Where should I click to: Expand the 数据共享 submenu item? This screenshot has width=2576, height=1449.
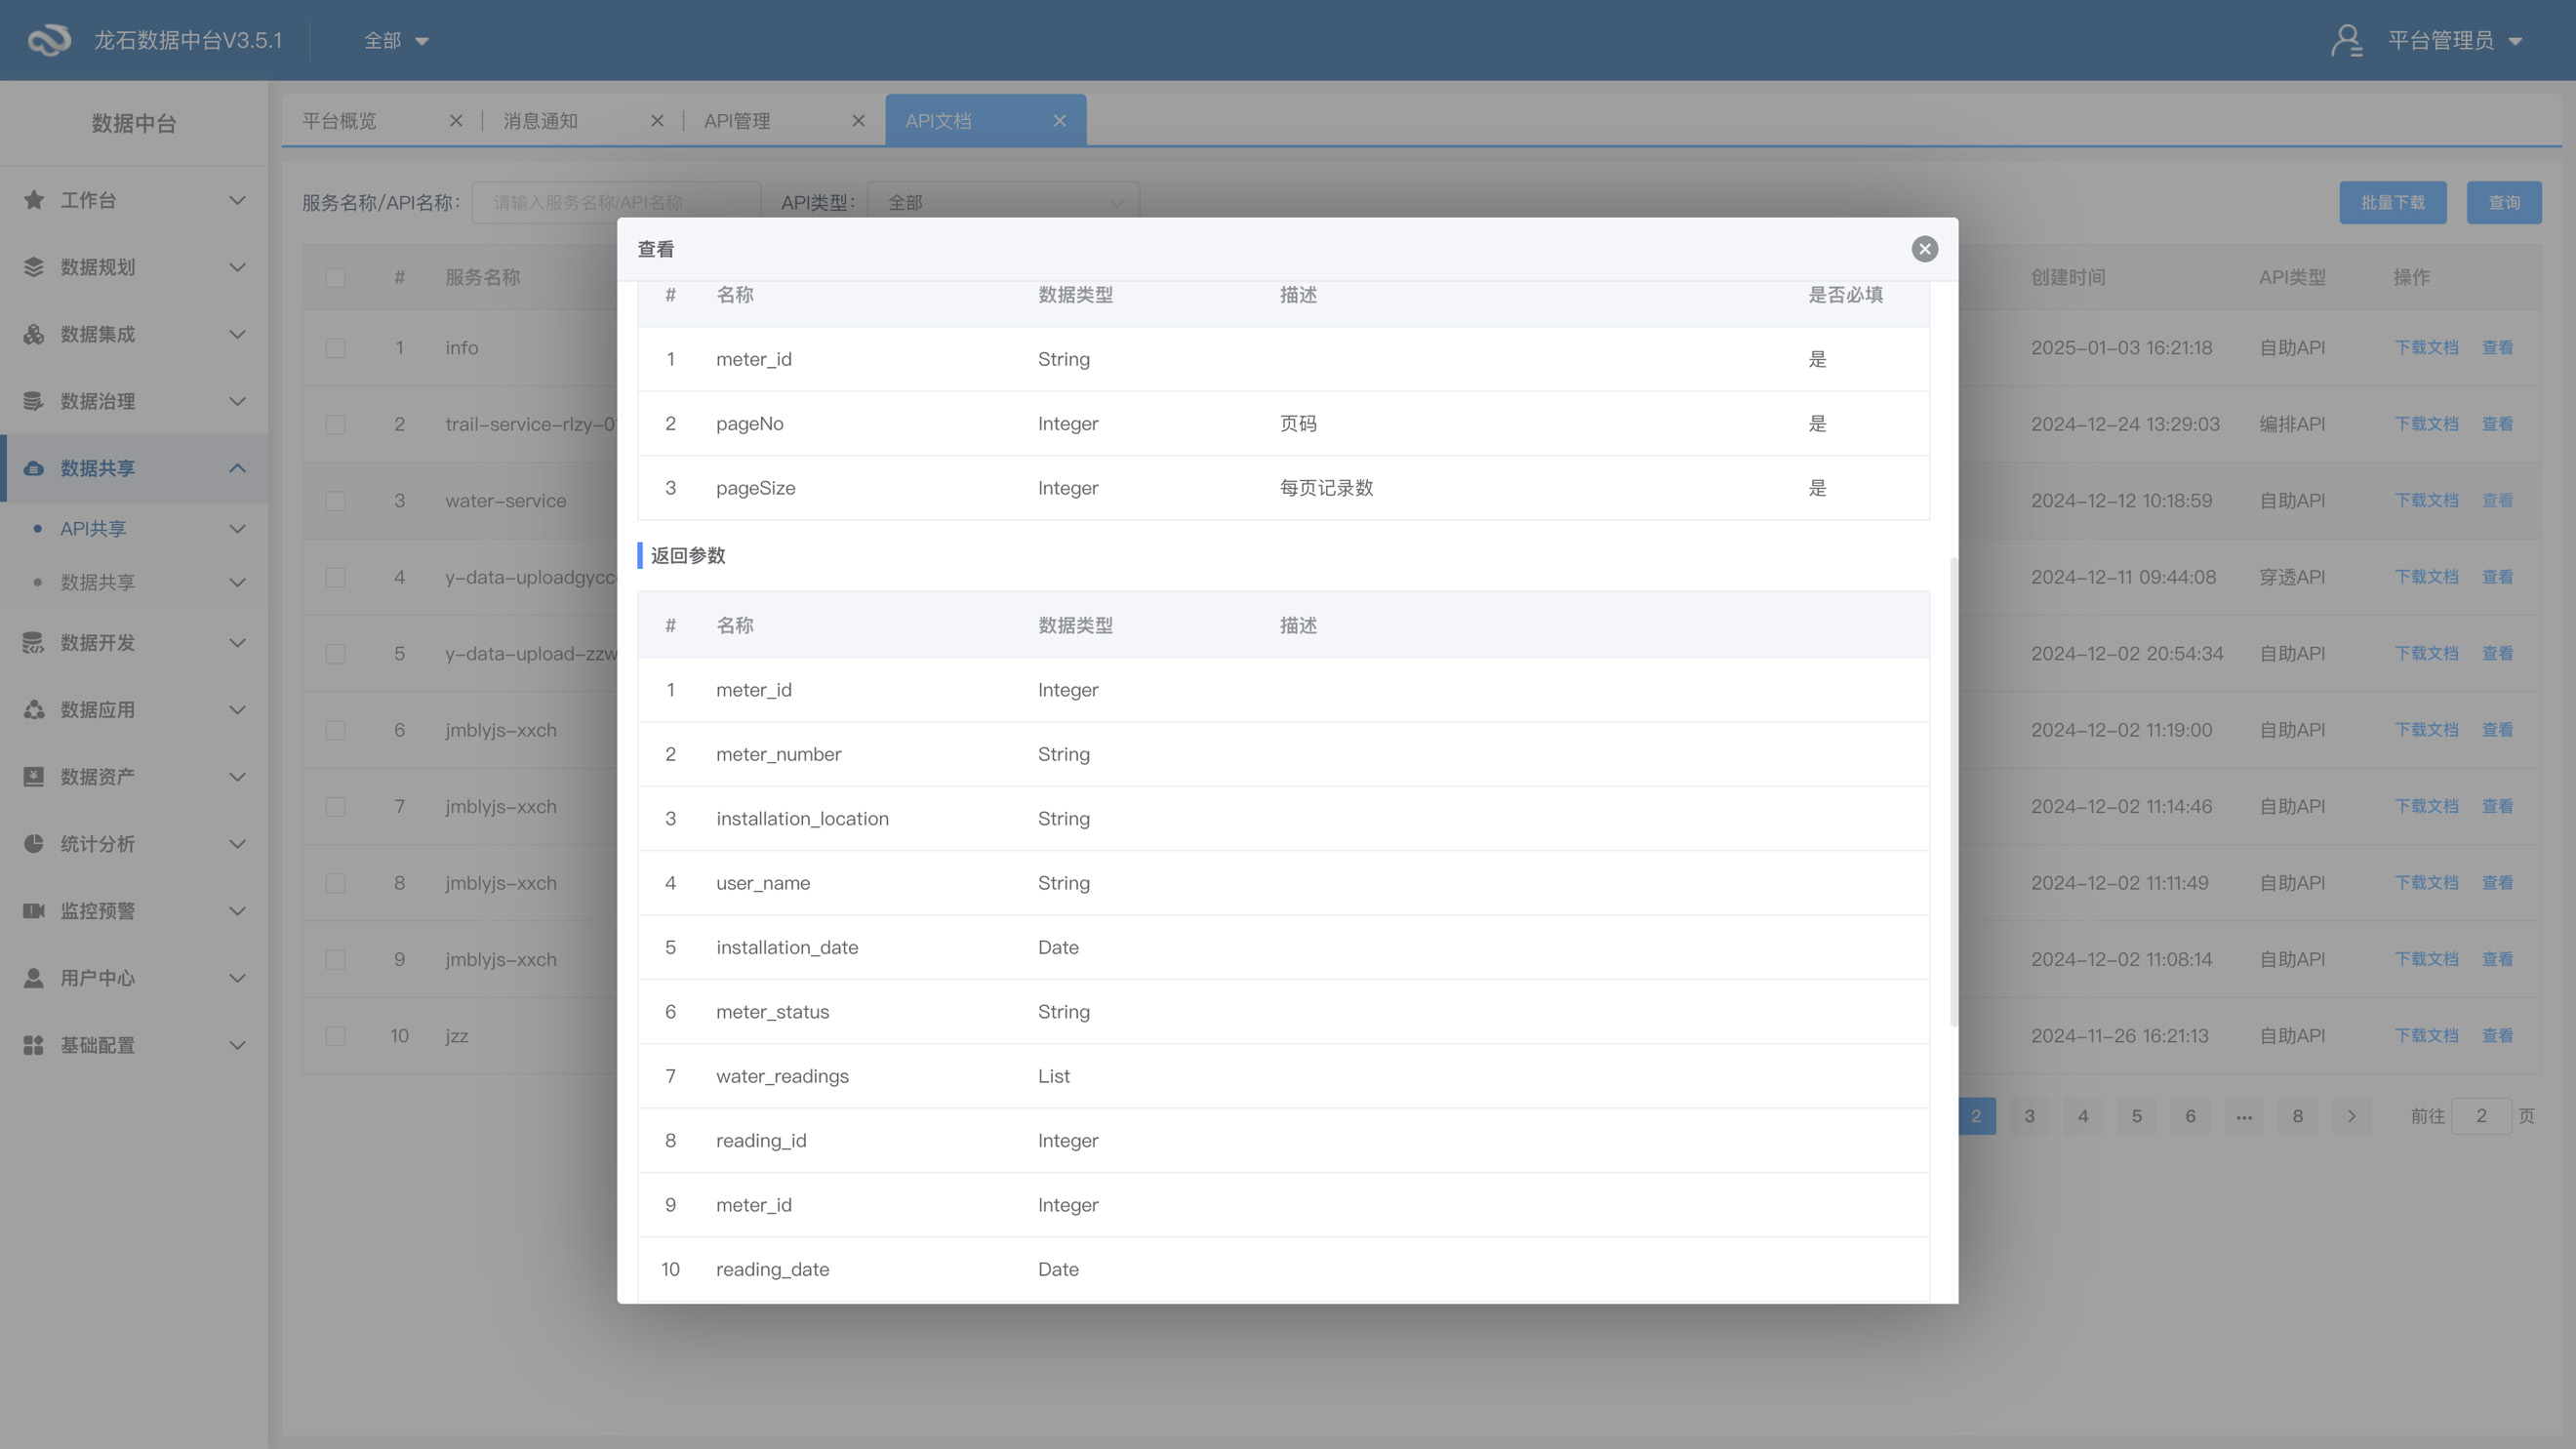(x=237, y=582)
